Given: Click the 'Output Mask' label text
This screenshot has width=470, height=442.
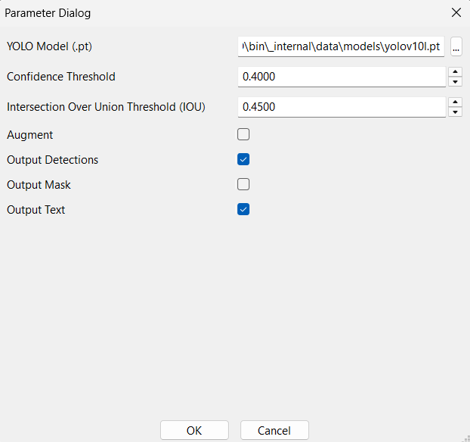Looking at the screenshot, I should coord(39,185).
